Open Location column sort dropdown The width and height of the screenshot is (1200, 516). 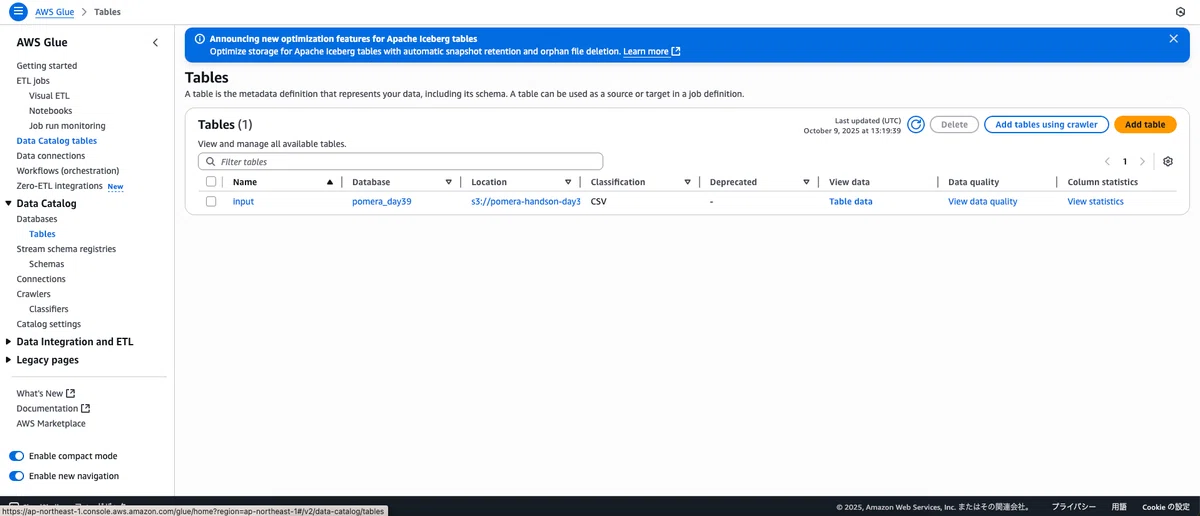[x=568, y=182]
